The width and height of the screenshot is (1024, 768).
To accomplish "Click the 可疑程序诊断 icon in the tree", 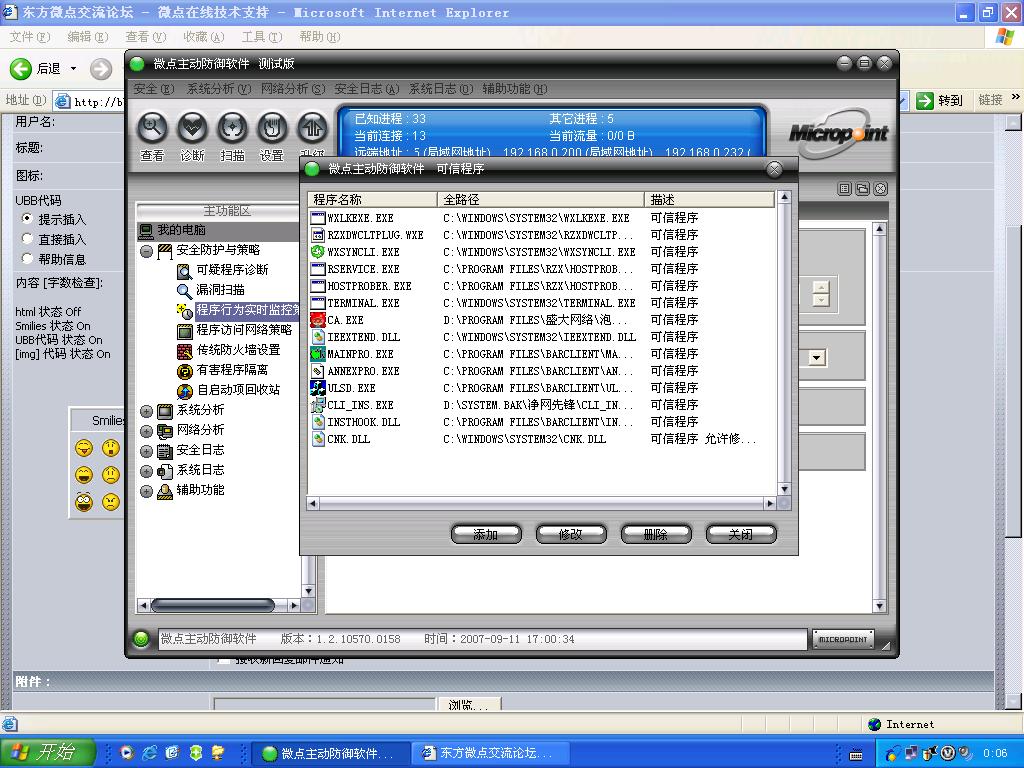I will (185, 271).
